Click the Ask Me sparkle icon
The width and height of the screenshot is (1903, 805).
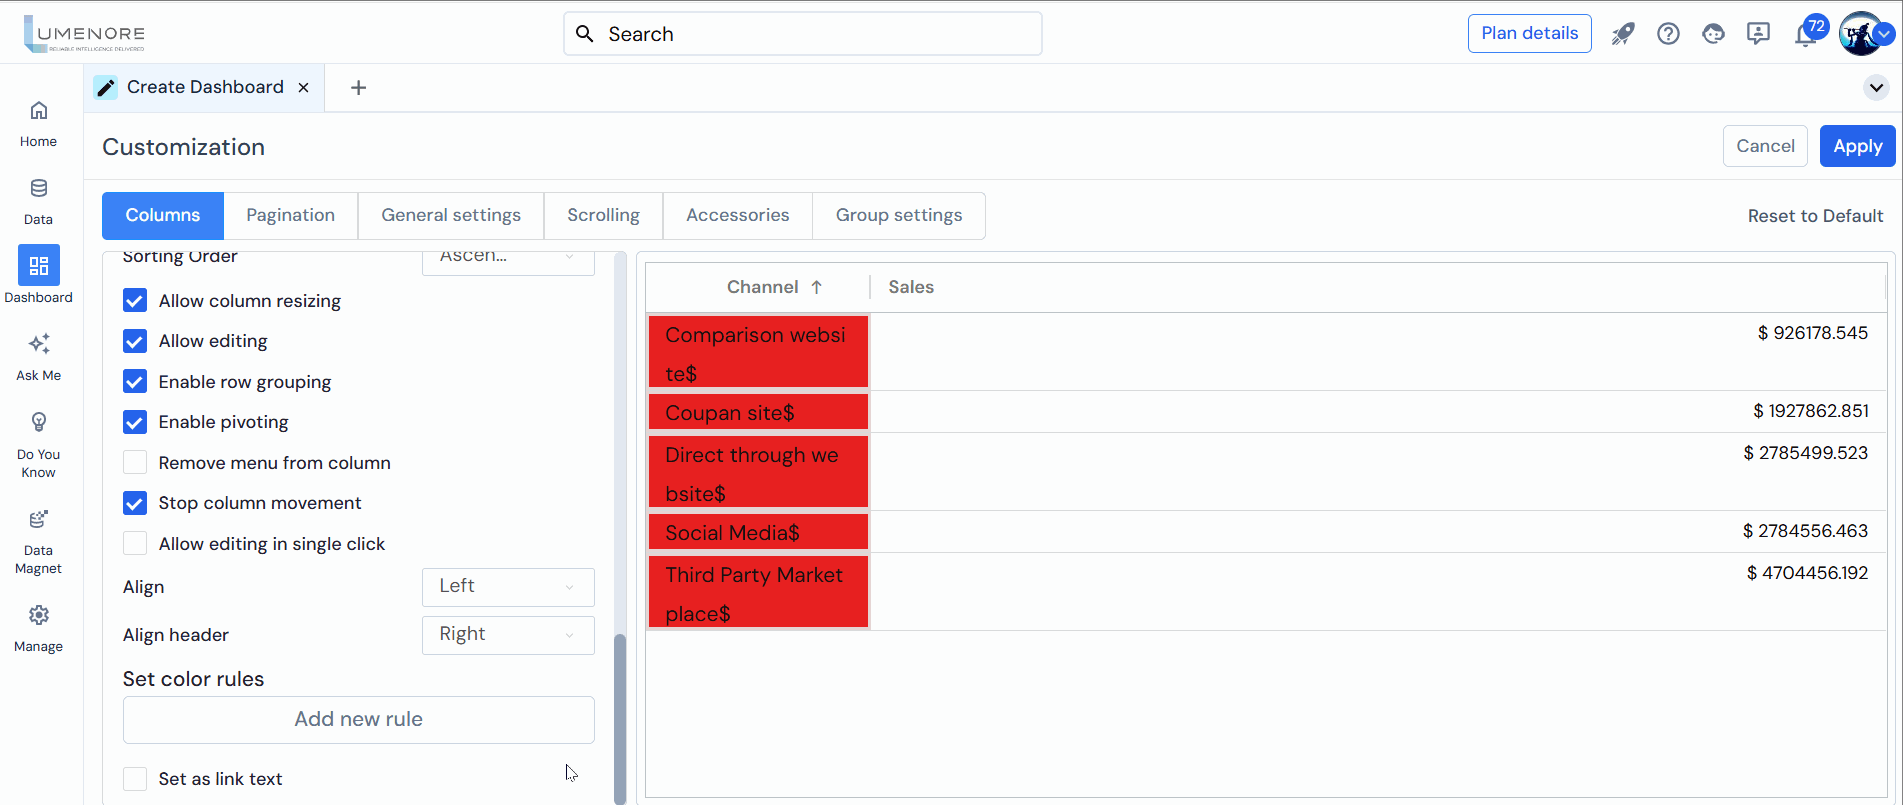38,345
